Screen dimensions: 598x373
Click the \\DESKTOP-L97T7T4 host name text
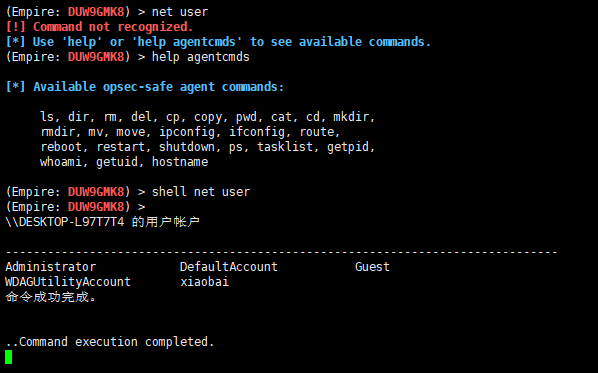pos(65,222)
